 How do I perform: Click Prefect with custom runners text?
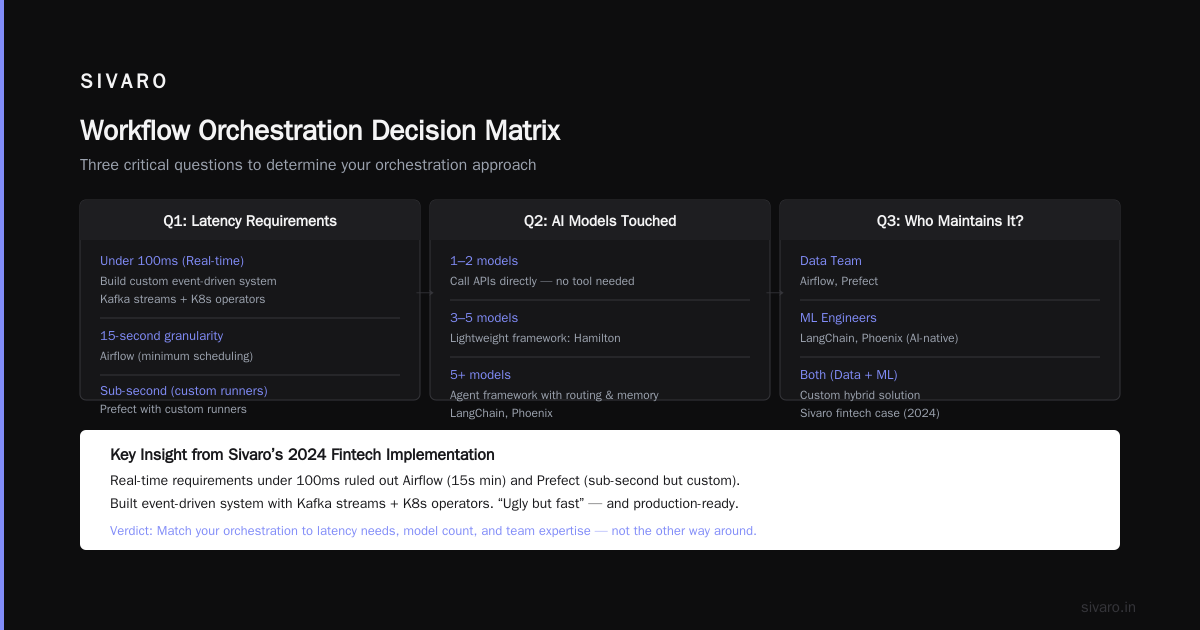tap(173, 409)
